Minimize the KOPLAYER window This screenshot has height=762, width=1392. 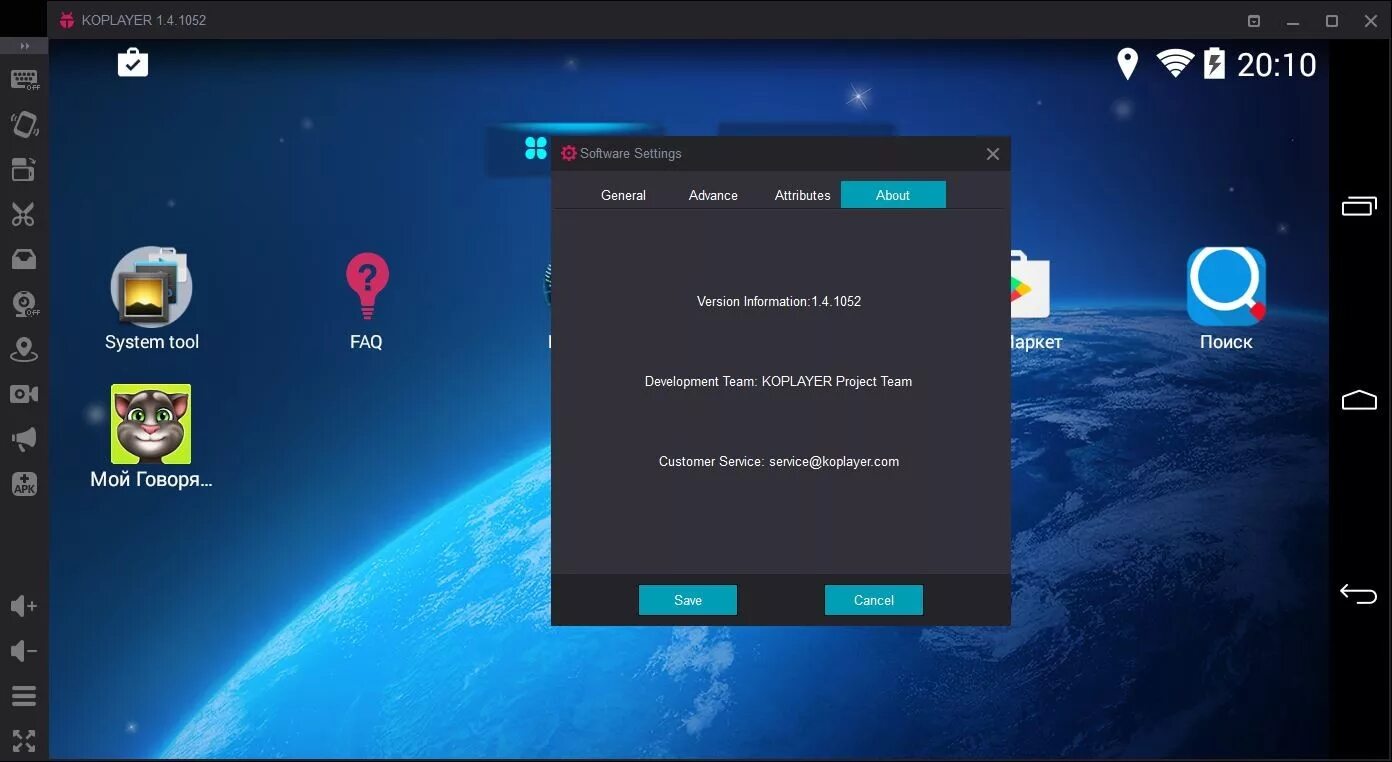1293,21
